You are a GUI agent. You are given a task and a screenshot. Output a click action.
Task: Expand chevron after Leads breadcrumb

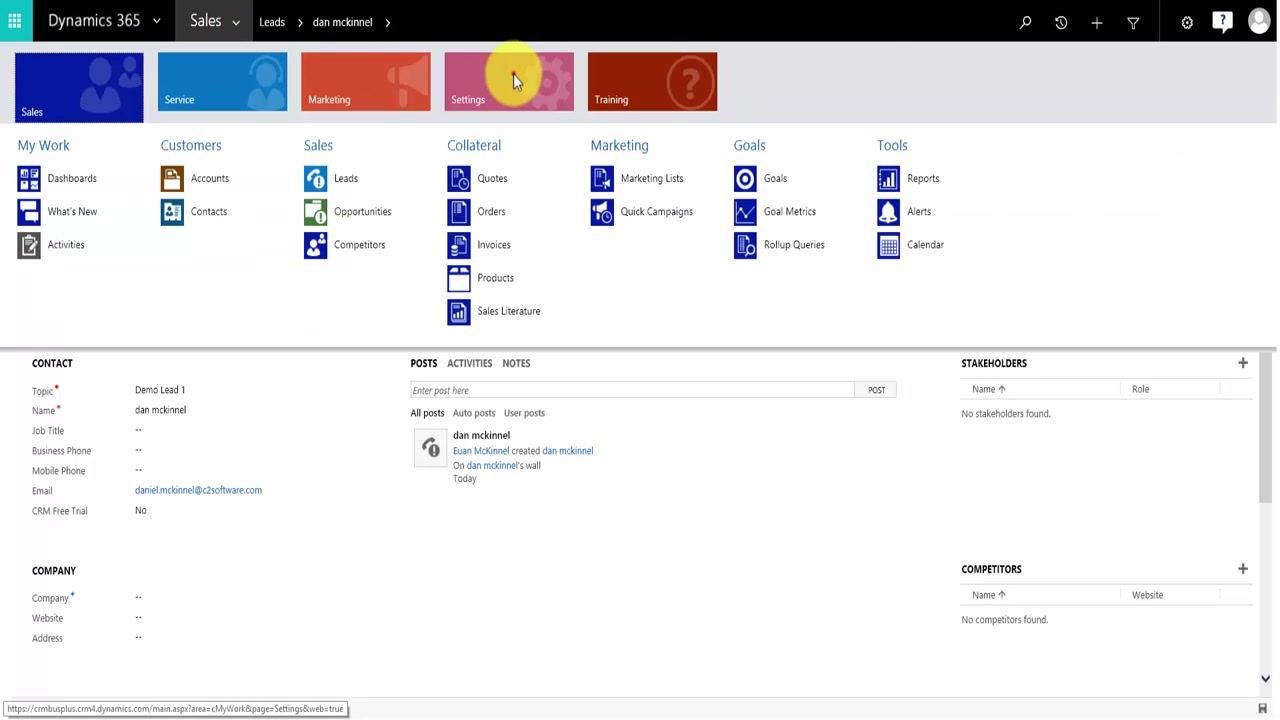(300, 22)
